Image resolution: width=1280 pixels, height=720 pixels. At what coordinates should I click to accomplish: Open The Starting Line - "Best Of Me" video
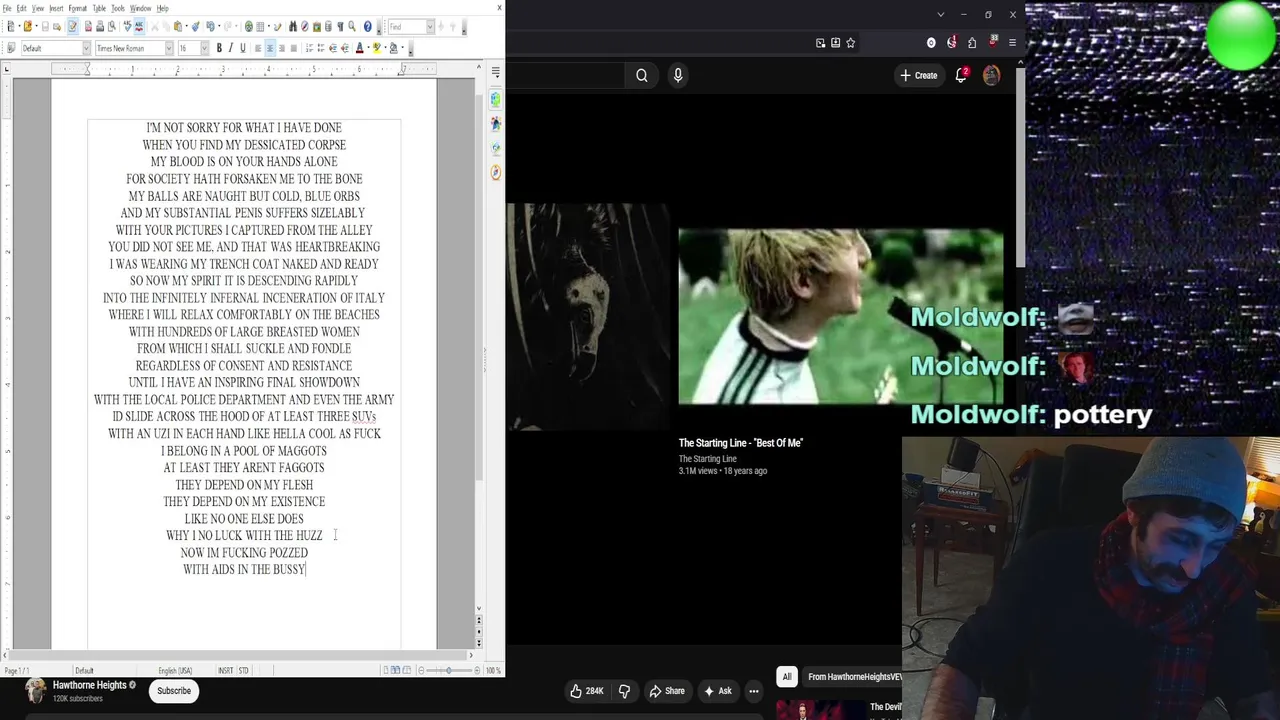coord(840,317)
